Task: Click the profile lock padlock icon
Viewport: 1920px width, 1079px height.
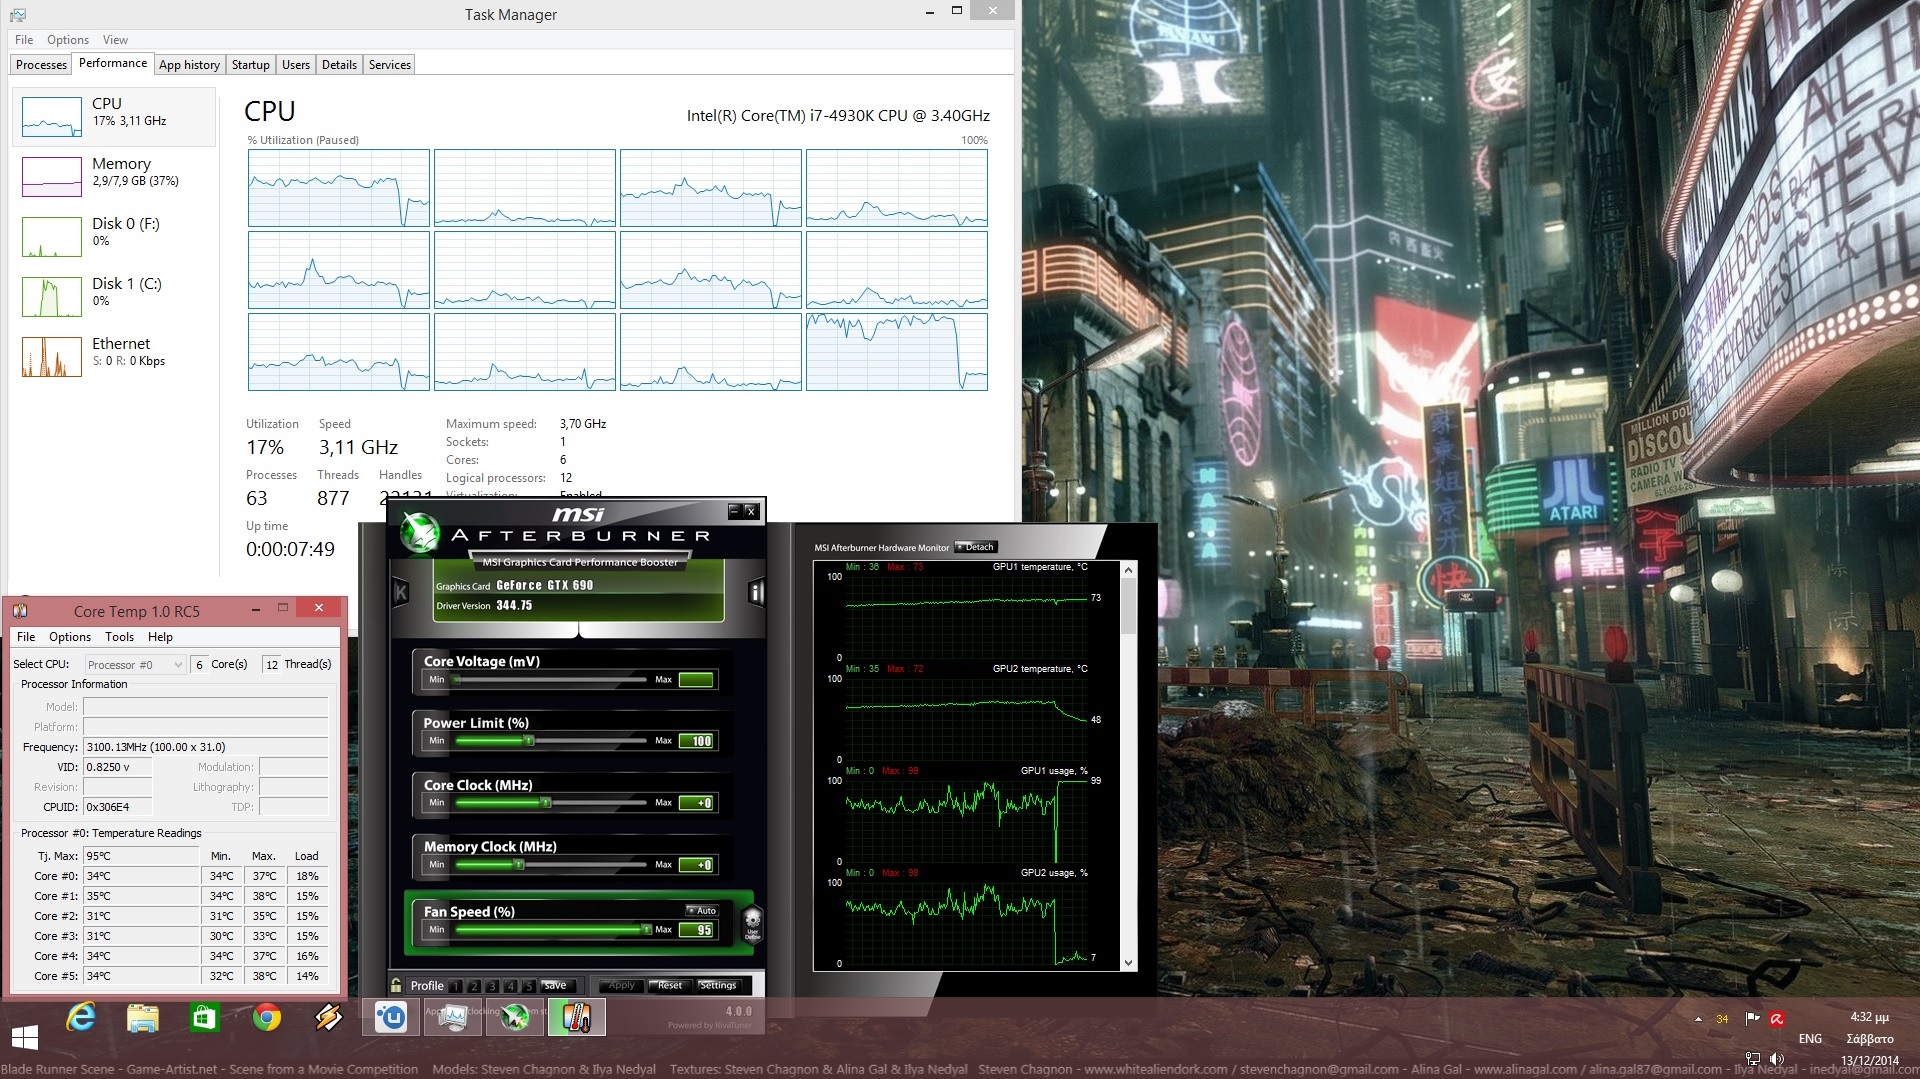Action: 397,985
